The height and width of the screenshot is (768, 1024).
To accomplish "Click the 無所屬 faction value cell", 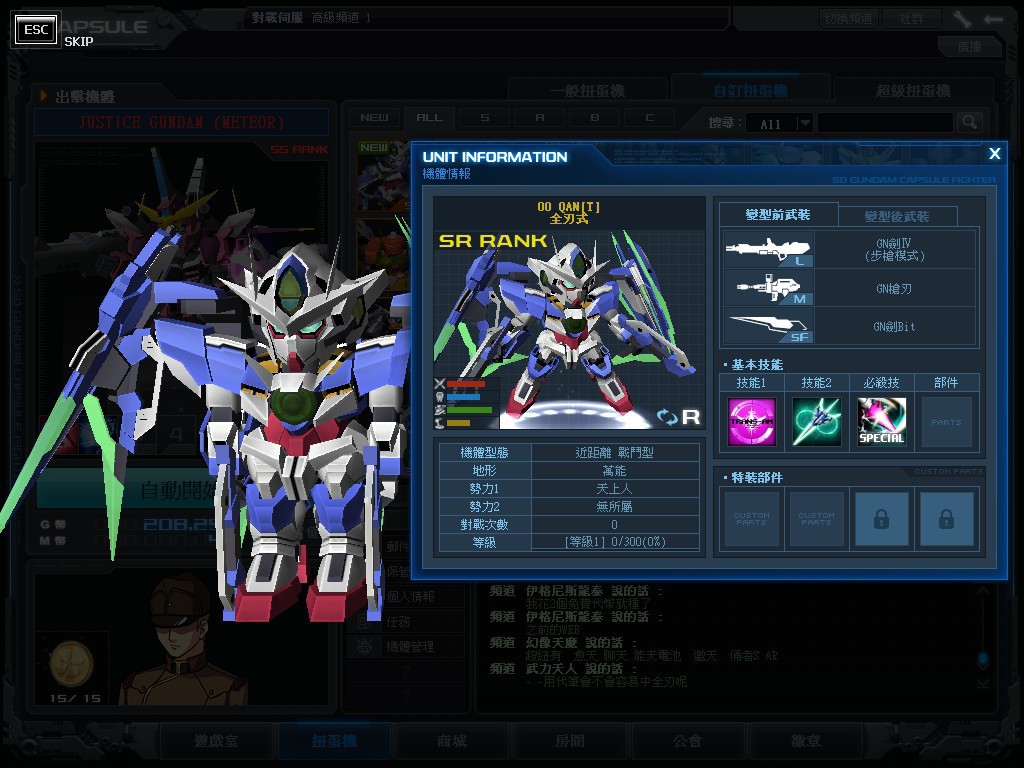I will coord(614,506).
